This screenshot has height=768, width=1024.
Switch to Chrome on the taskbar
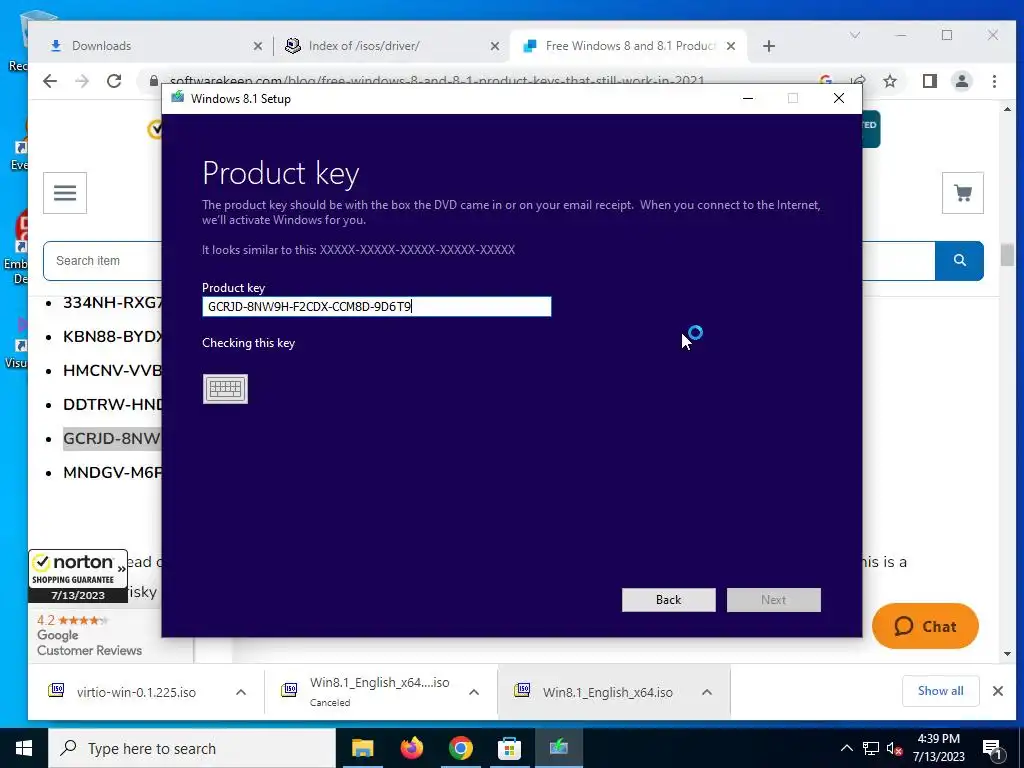click(460, 748)
